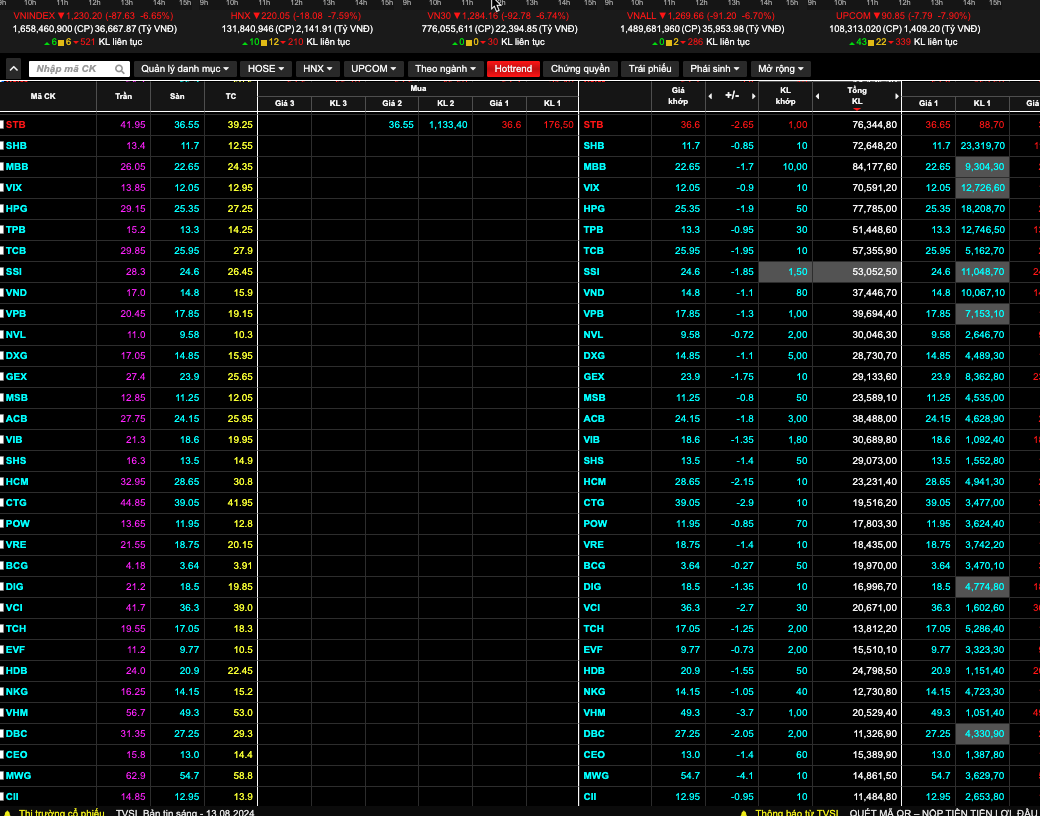
Task: Click the Trần column header
Action: pos(123,96)
